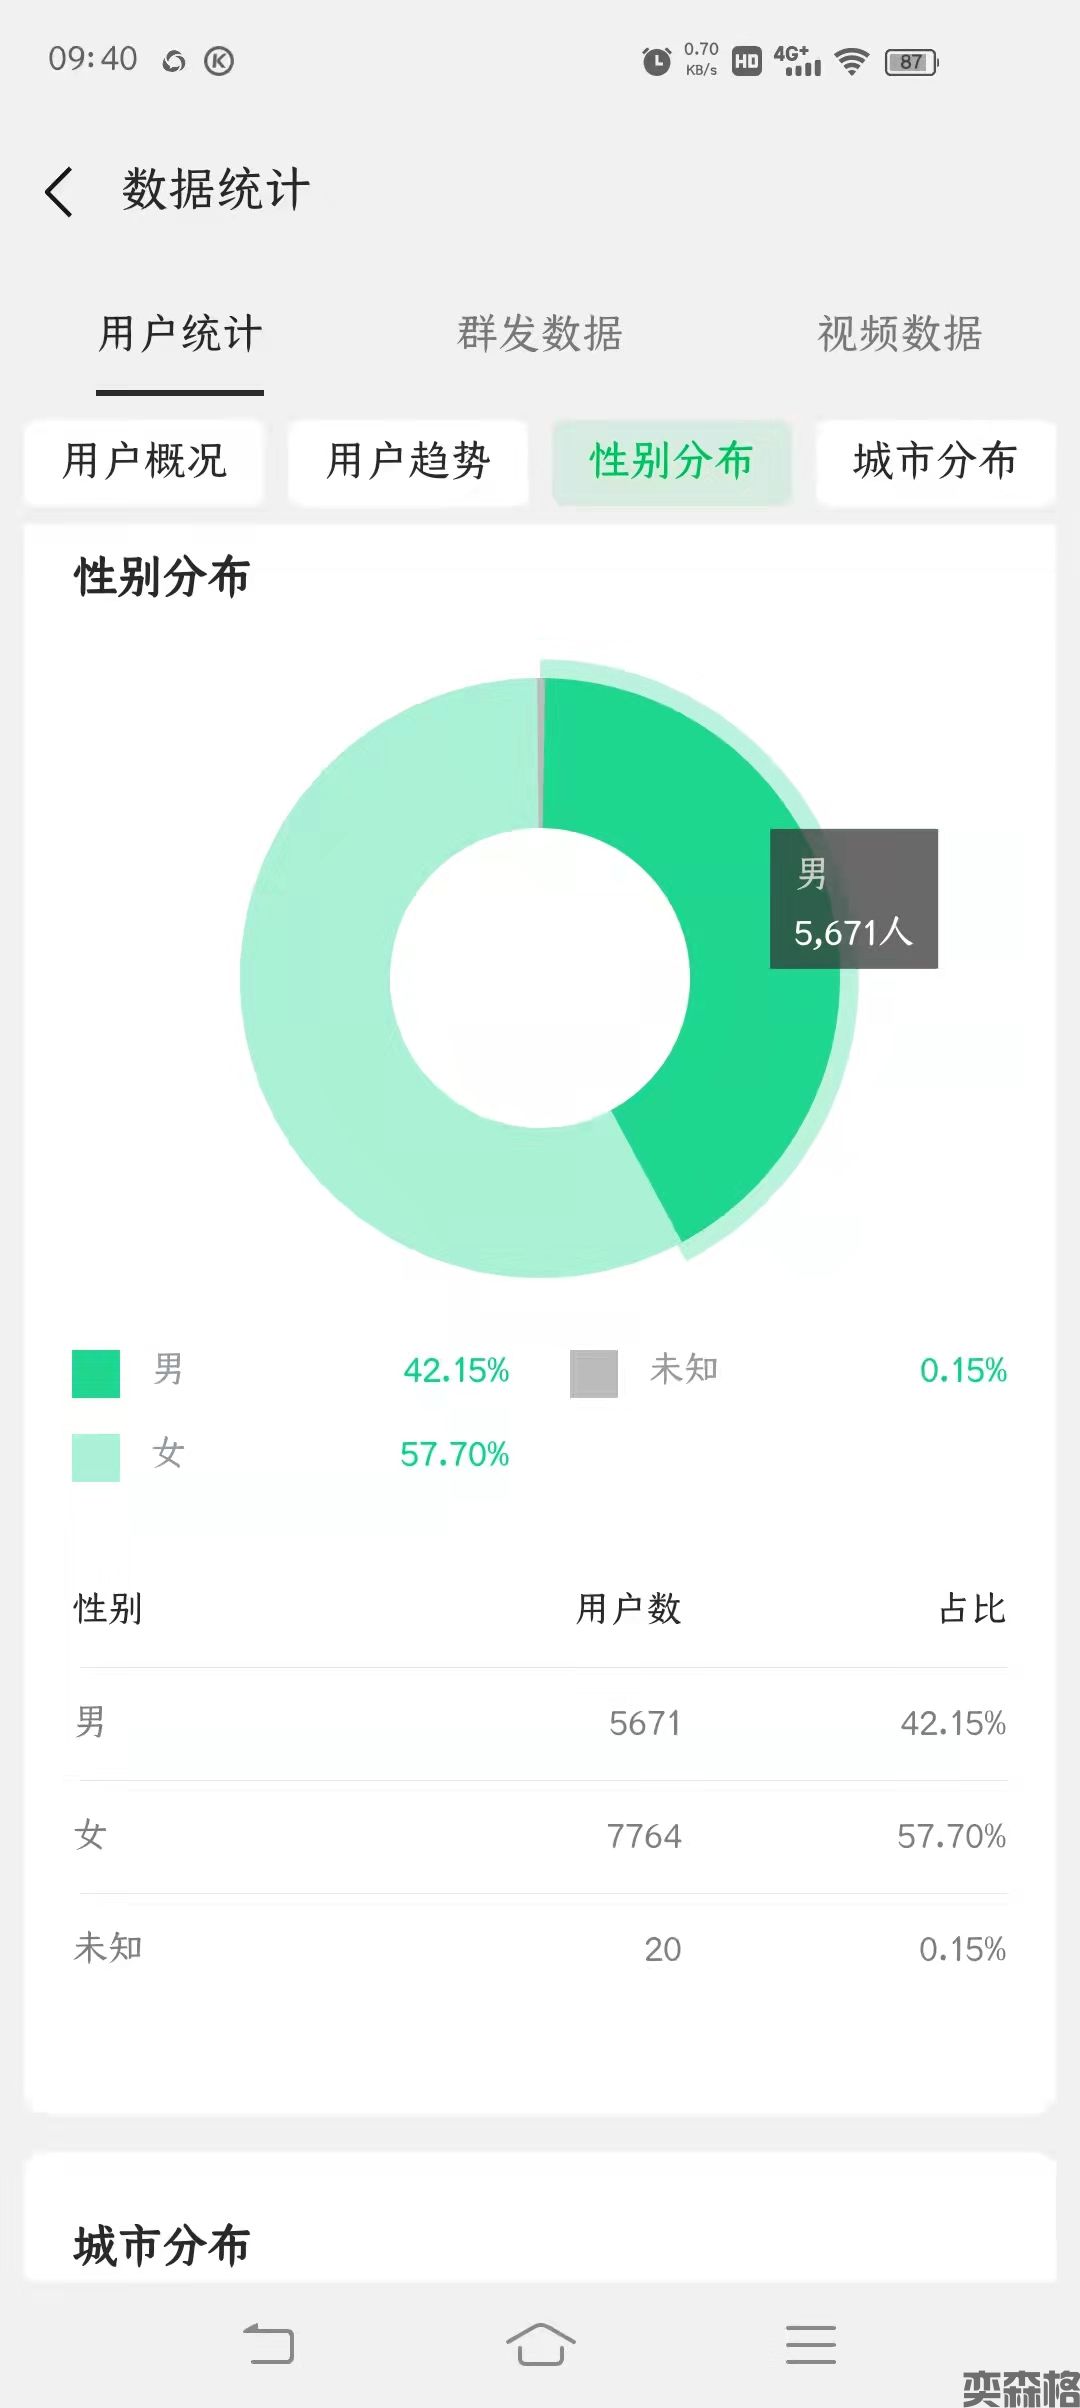Screen dimensions: 1080x2408
Task: Jump to 用户趋势 section
Action: point(408,461)
